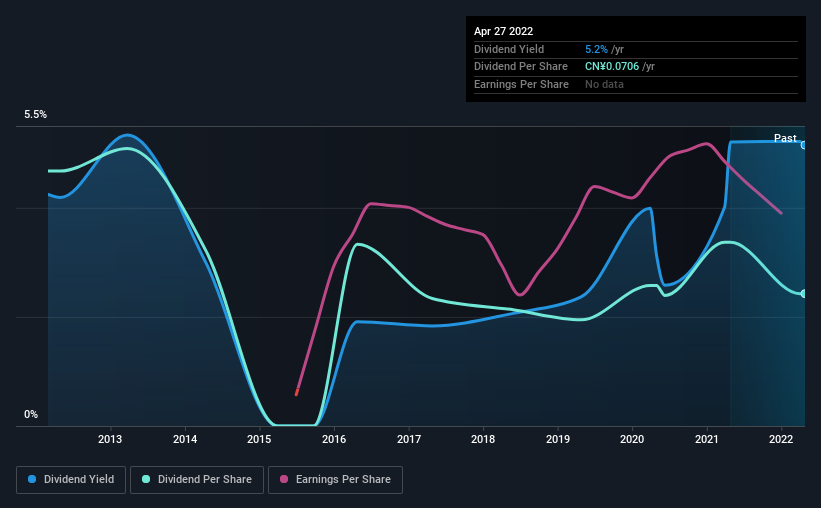The width and height of the screenshot is (821, 508).
Task: Click the Past label on the chart
Action: pyautogui.click(x=785, y=138)
